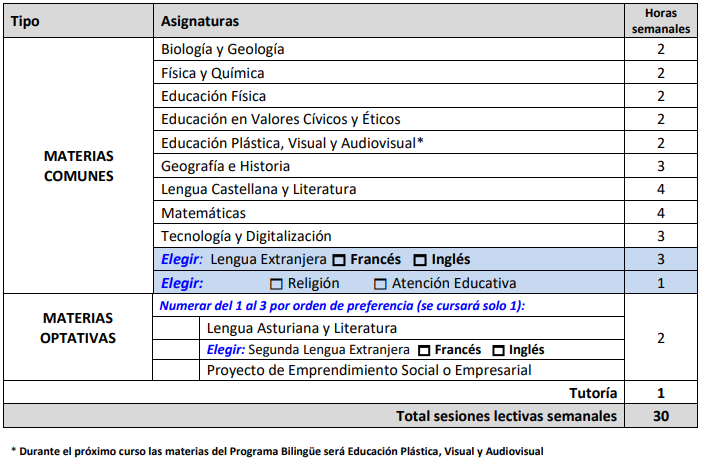Check Inglés for Segunda Lengua Extranjera

(497, 351)
